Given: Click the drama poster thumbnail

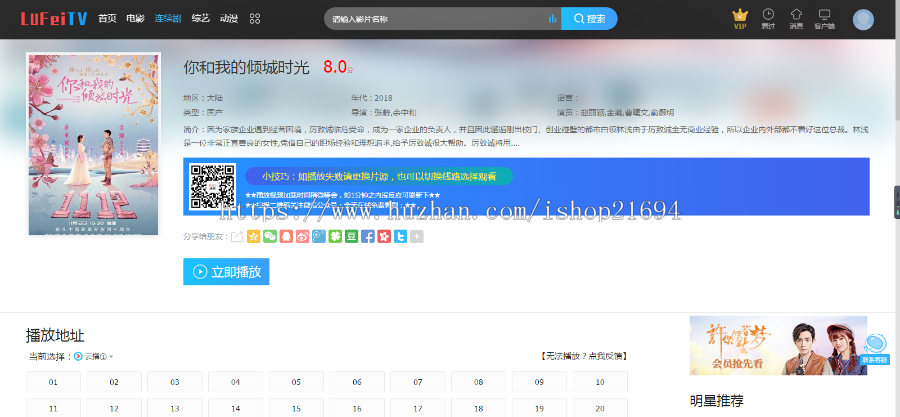Looking at the screenshot, I should coord(94,144).
